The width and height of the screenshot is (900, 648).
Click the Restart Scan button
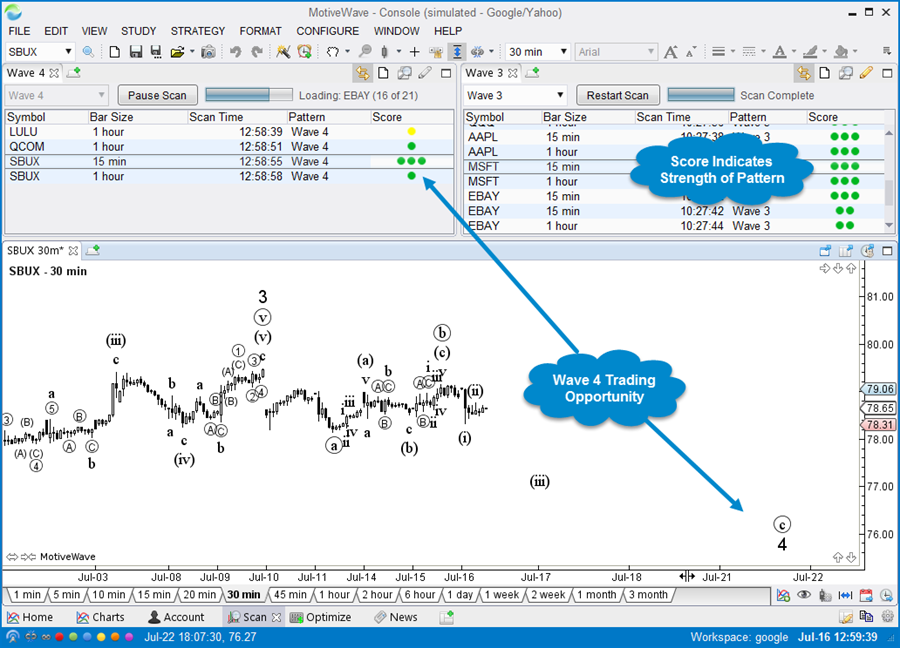618,95
